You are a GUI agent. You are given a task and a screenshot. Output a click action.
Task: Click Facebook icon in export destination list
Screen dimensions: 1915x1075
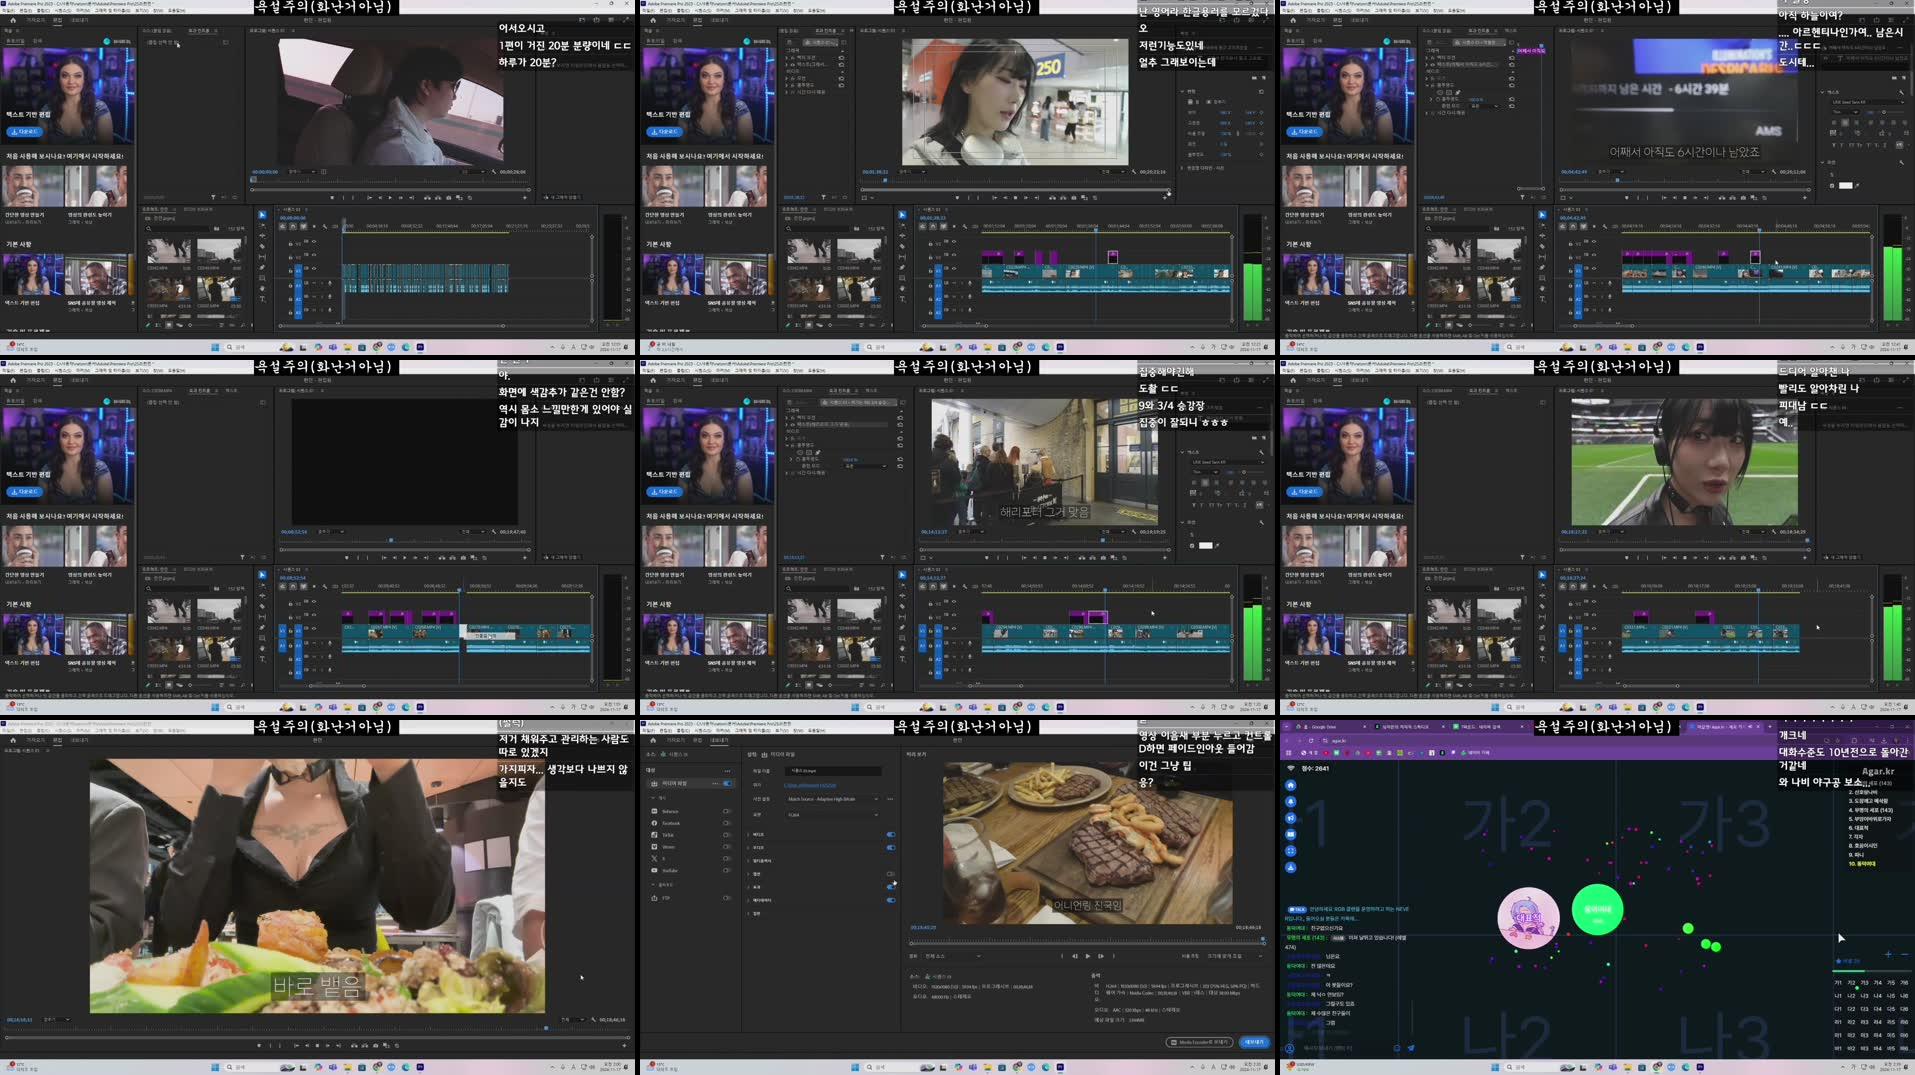point(654,823)
